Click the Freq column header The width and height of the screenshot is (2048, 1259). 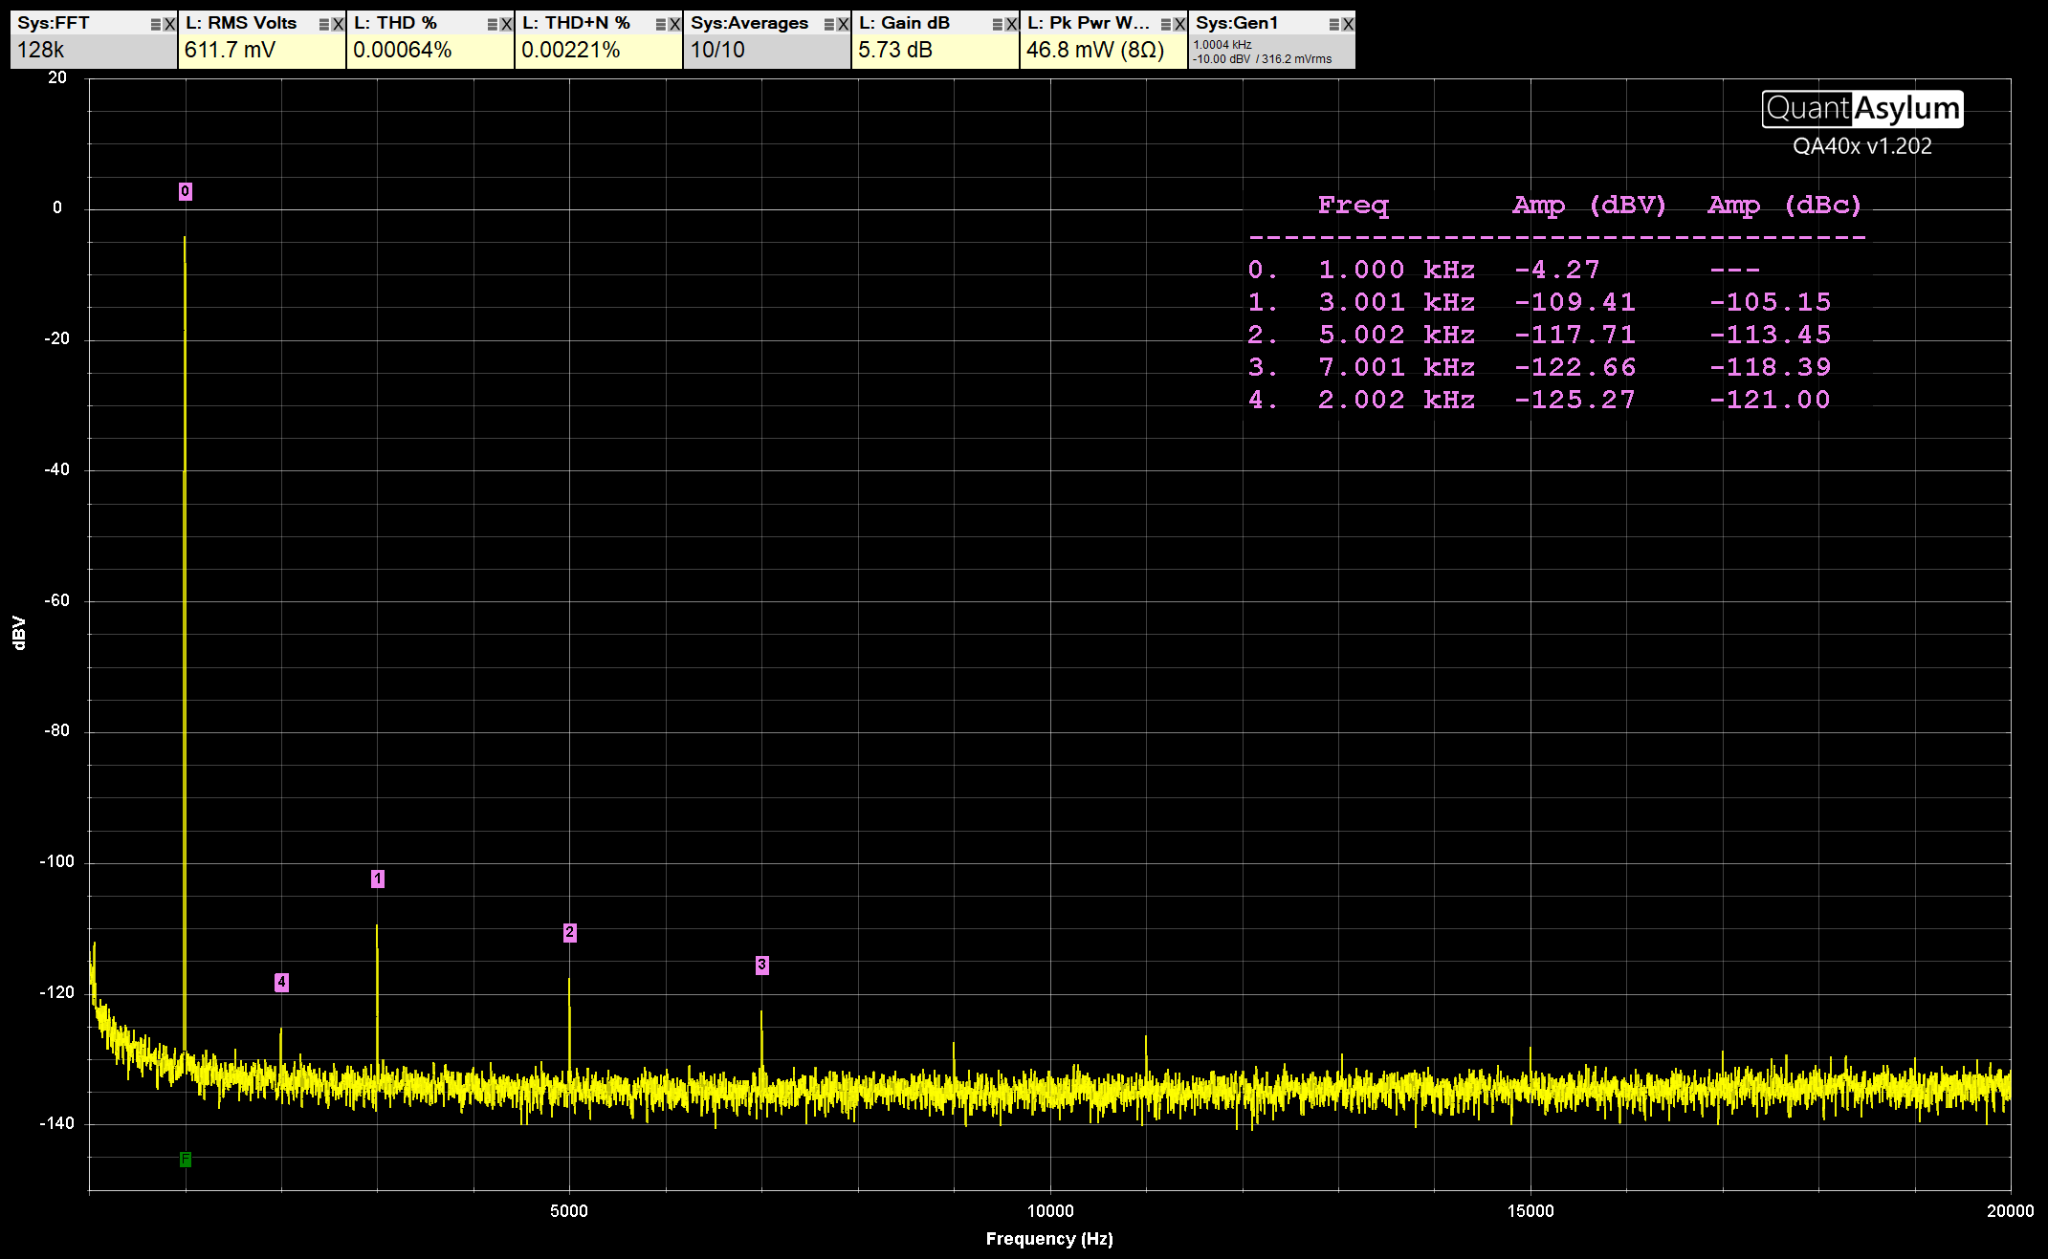pyautogui.click(x=1353, y=205)
